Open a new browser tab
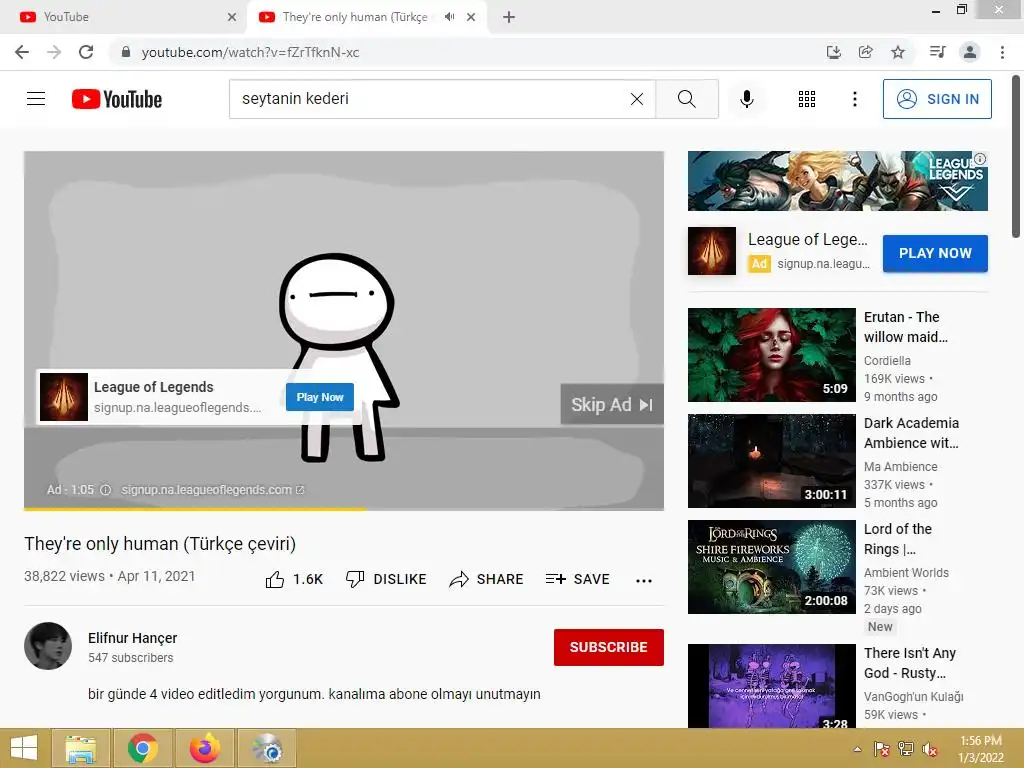Image resolution: width=1024 pixels, height=768 pixels. pos(509,17)
